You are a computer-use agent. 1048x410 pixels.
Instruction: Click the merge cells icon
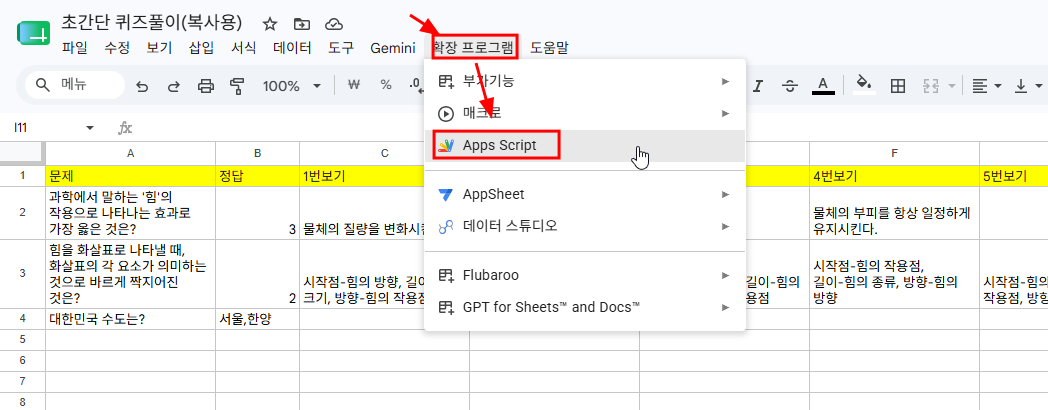pyautogui.click(x=930, y=86)
